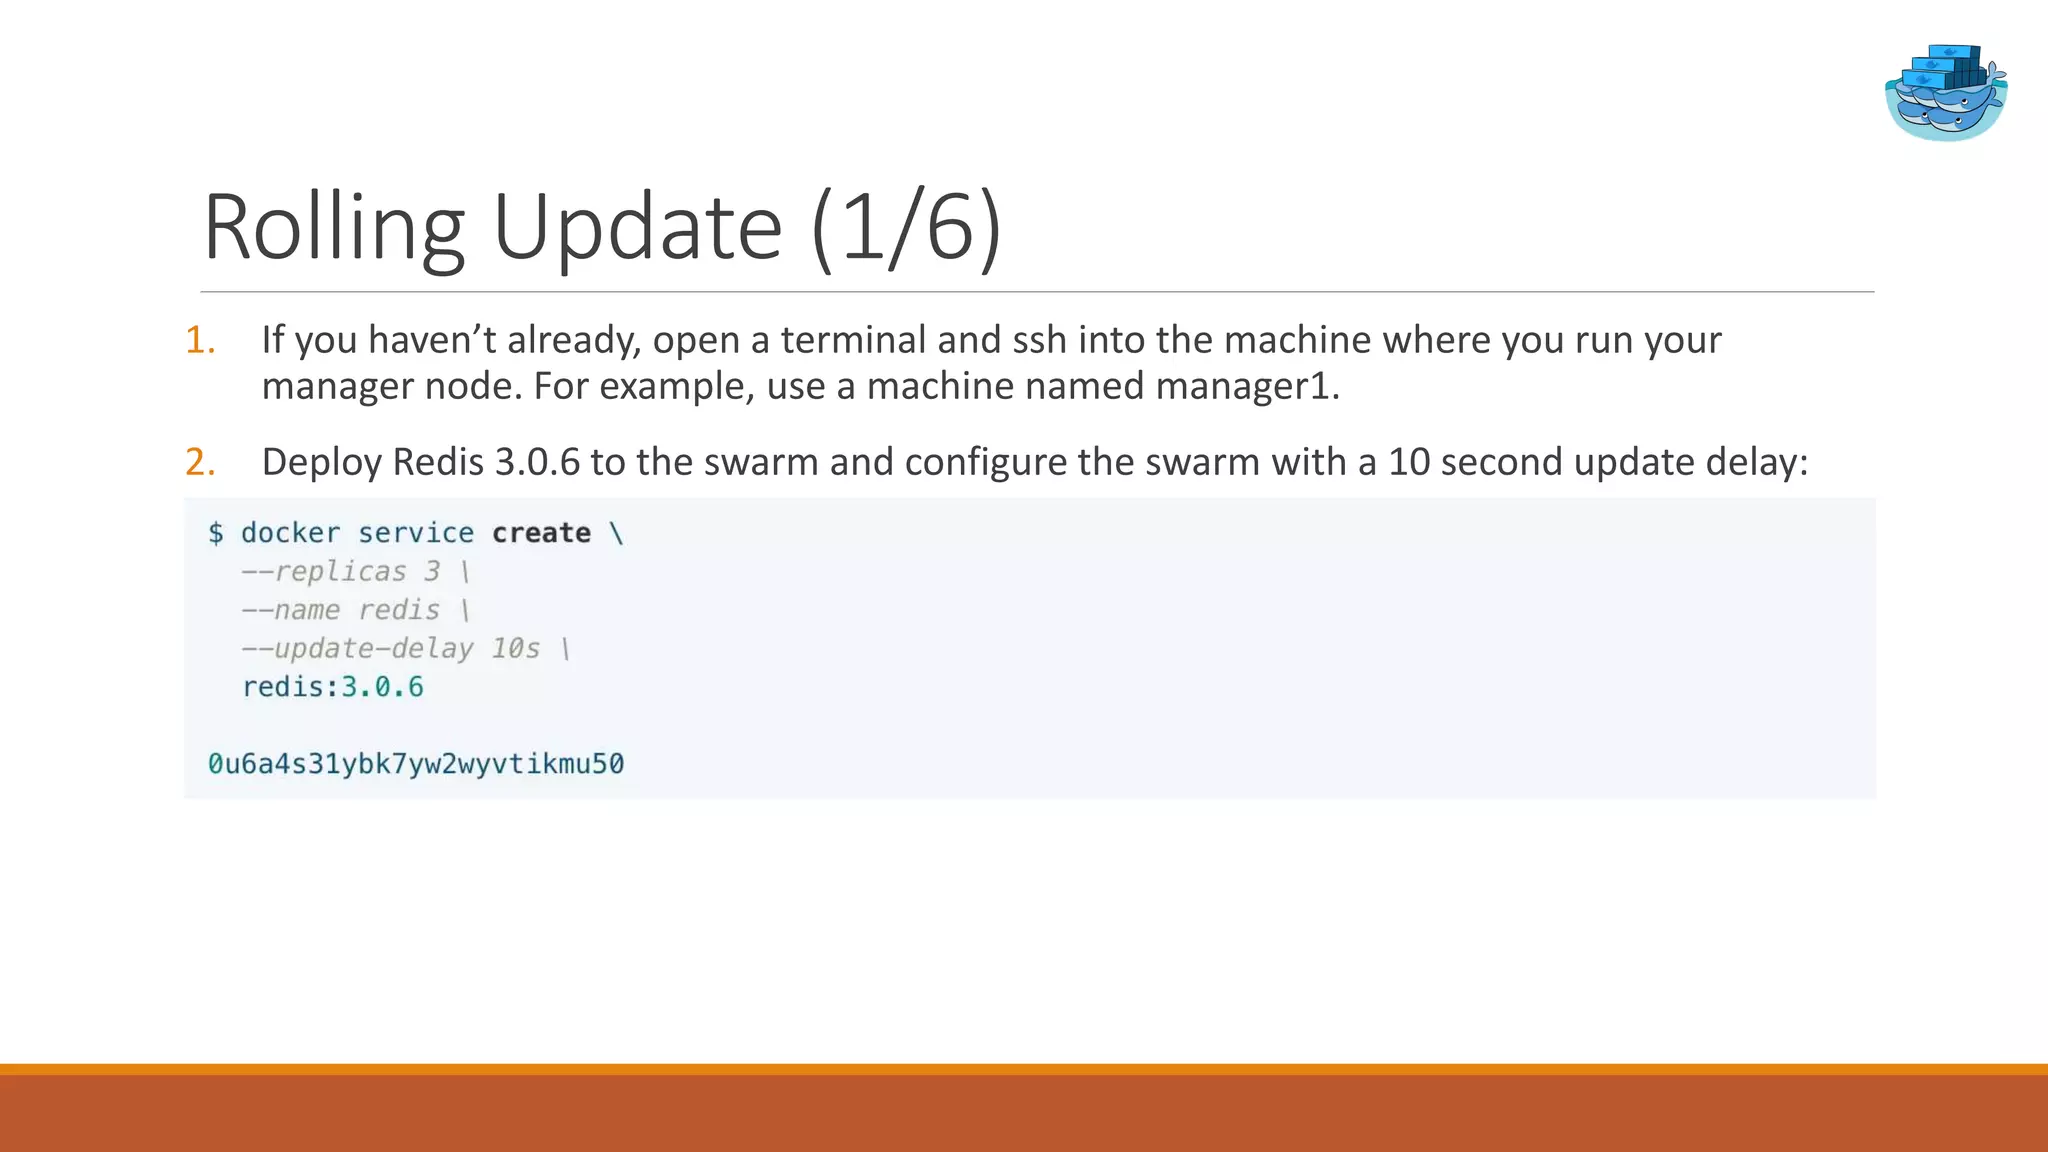2048x1152 pixels.
Task: Click the thin orange stripe above footer
Action: click(x=1024, y=1069)
